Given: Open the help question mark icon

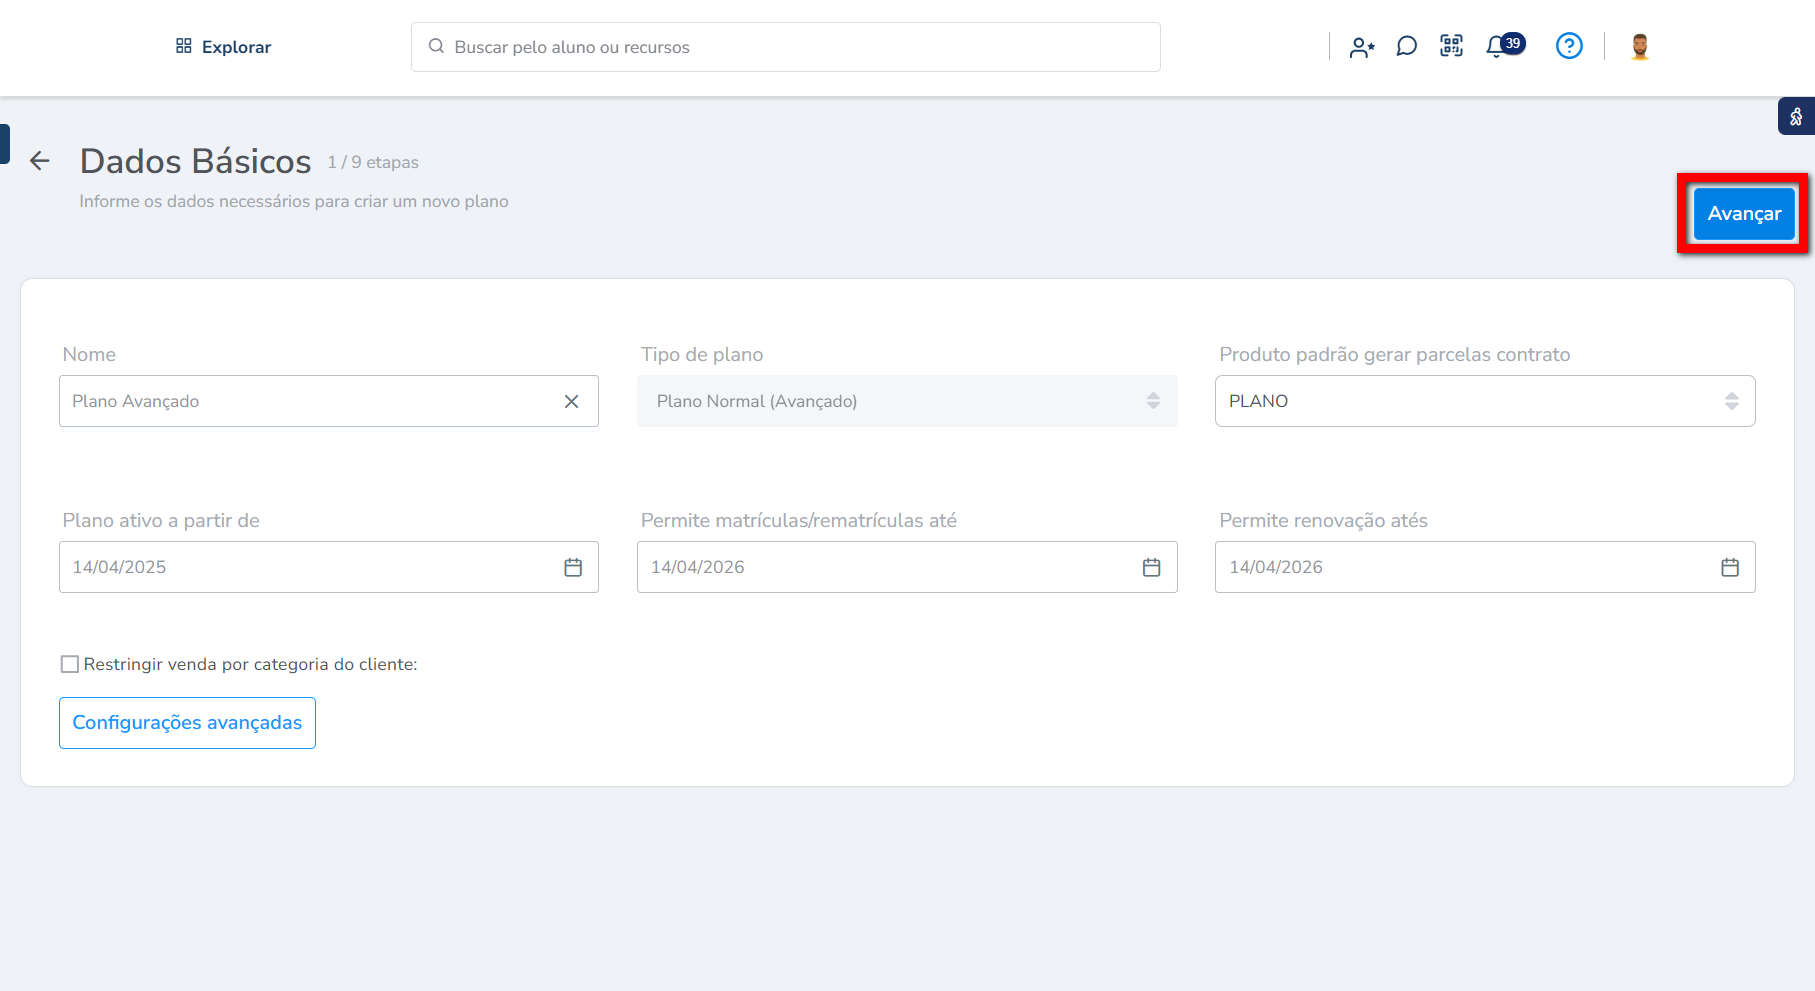Looking at the screenshot, I should 1569,46.
